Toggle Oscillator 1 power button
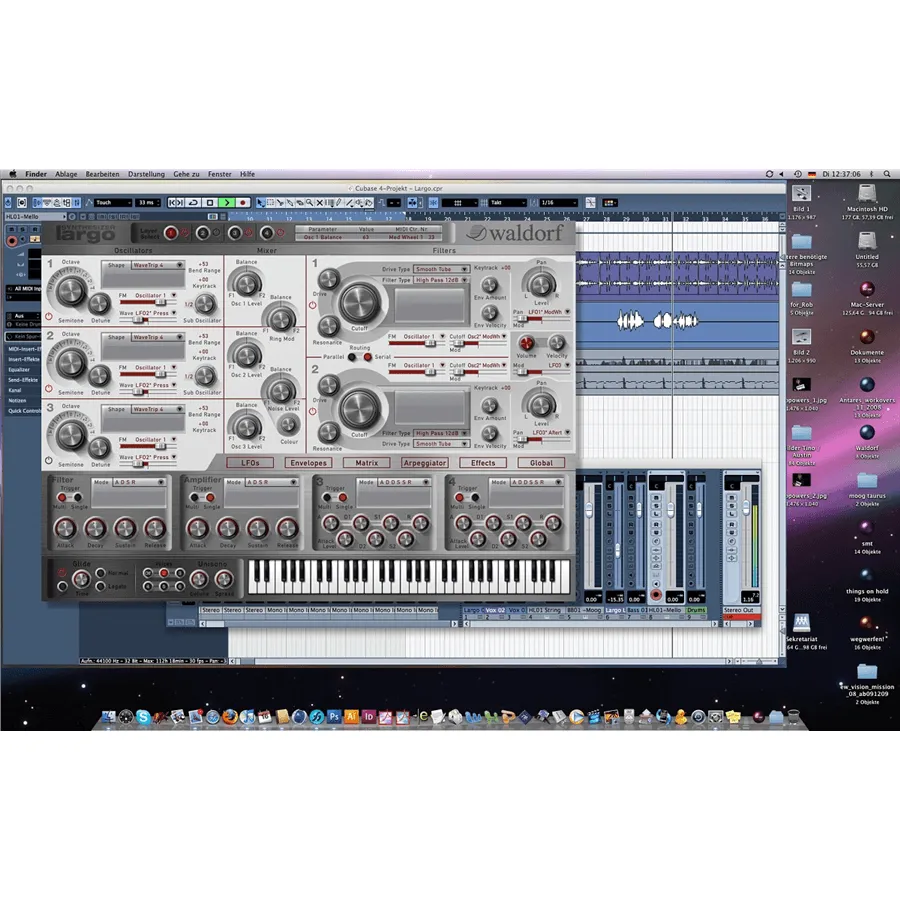Viewport: 900px width, 900px height. point(49,316)
